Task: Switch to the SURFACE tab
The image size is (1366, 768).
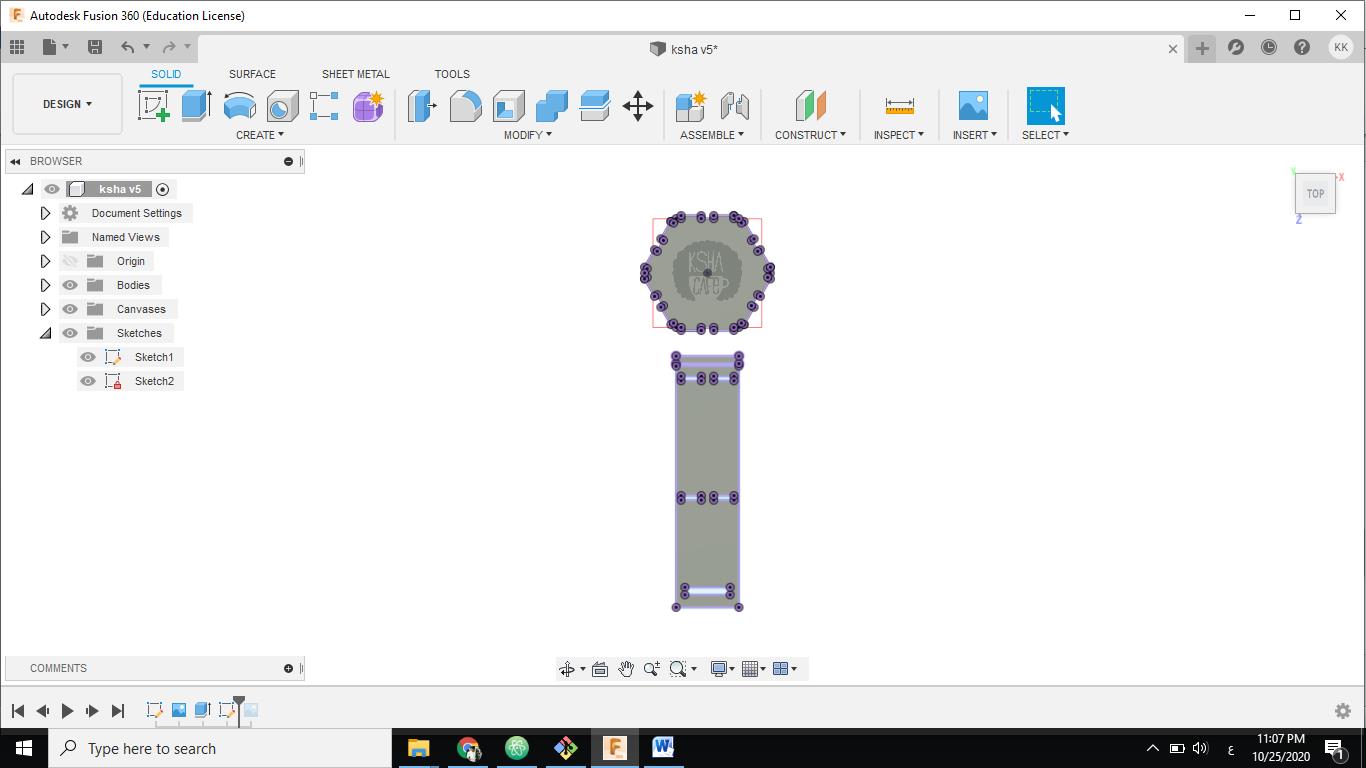Action: click(x=252, y=74)
